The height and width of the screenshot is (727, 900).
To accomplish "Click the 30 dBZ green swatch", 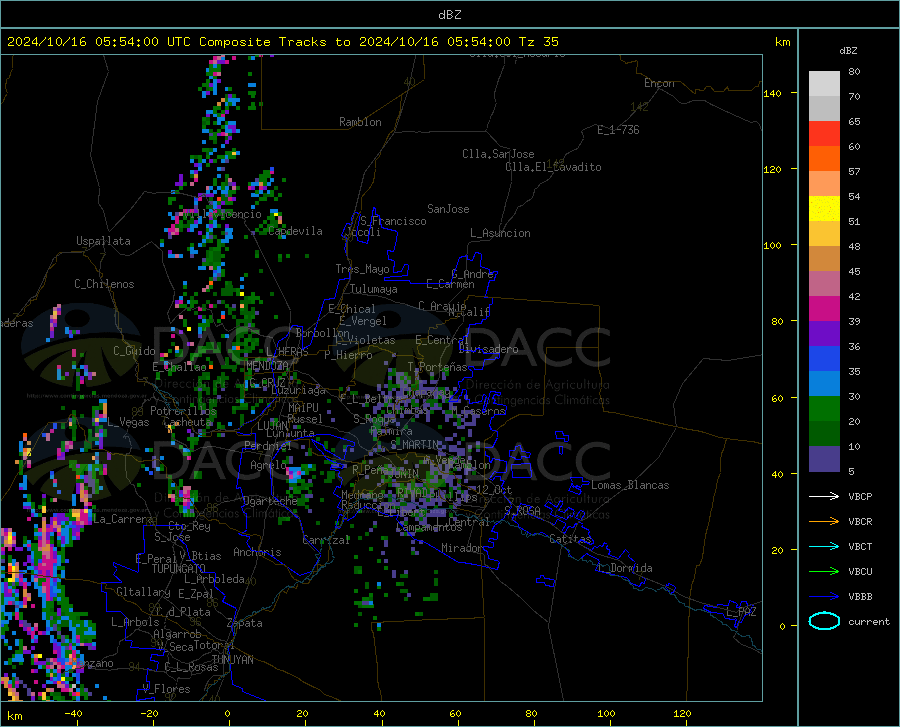I will tap(824, 409).
